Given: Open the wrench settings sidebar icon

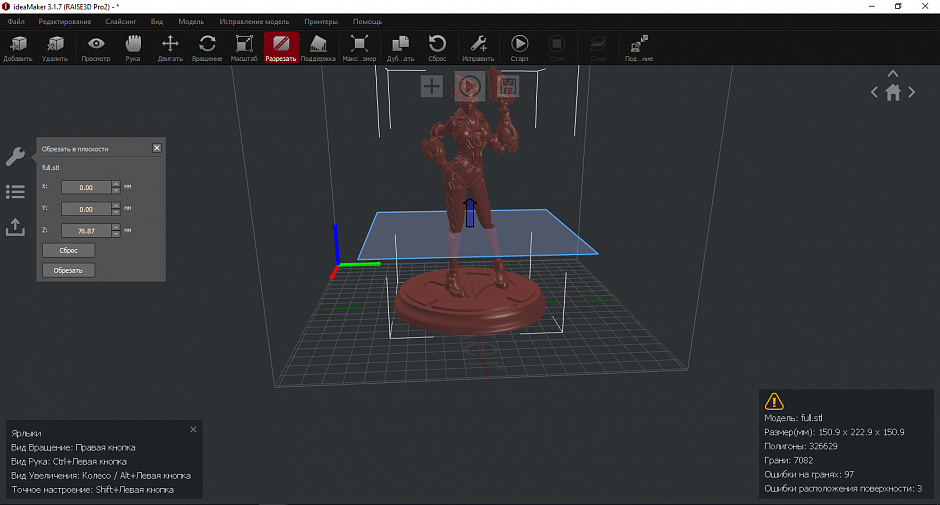Looking at the screenshot, I should [x=15, y=157].
